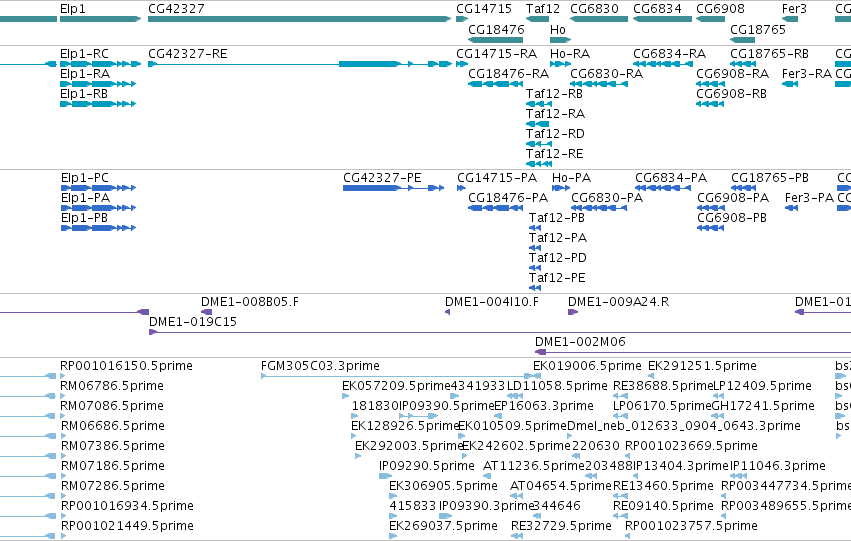Click the EK291251.5prime EST label
The height and width of the screenshot is (541, 851).
click(702, 366)
